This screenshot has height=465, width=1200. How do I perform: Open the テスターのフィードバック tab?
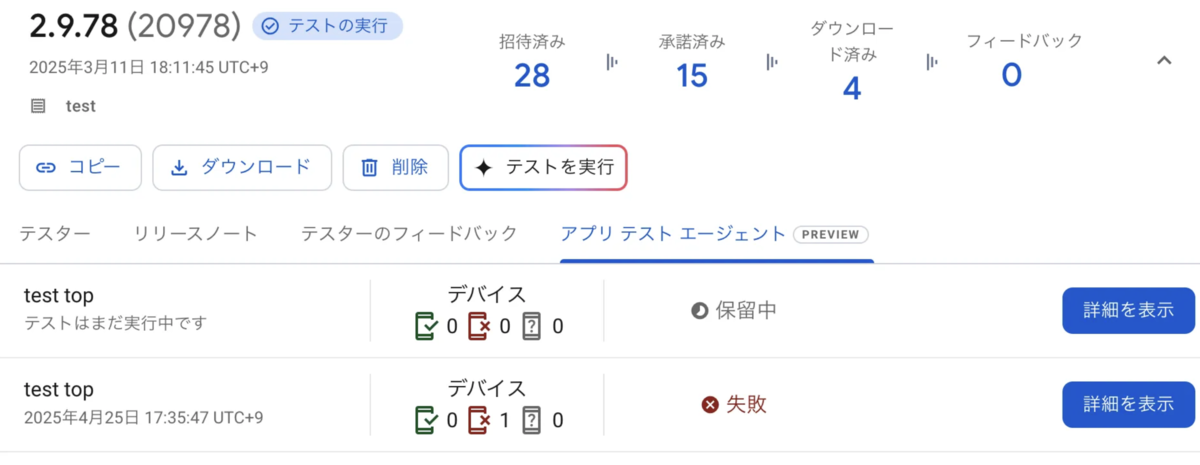(409, 234)
